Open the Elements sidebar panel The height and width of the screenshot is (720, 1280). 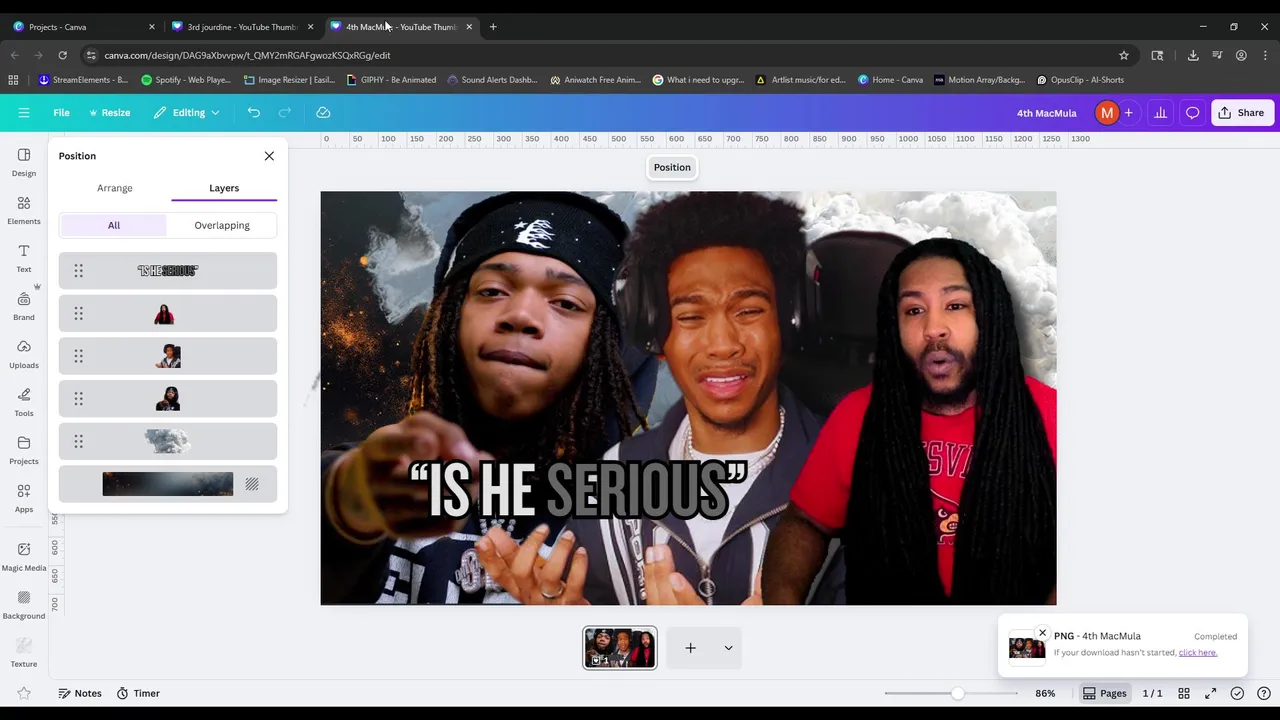click(24, 210)
